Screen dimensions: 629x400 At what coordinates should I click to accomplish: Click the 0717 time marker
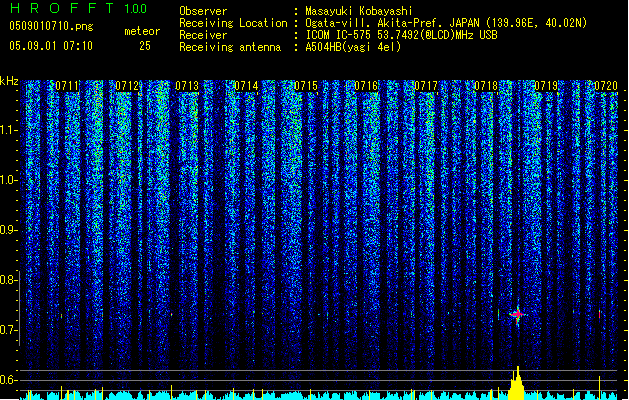click(426, 86)
